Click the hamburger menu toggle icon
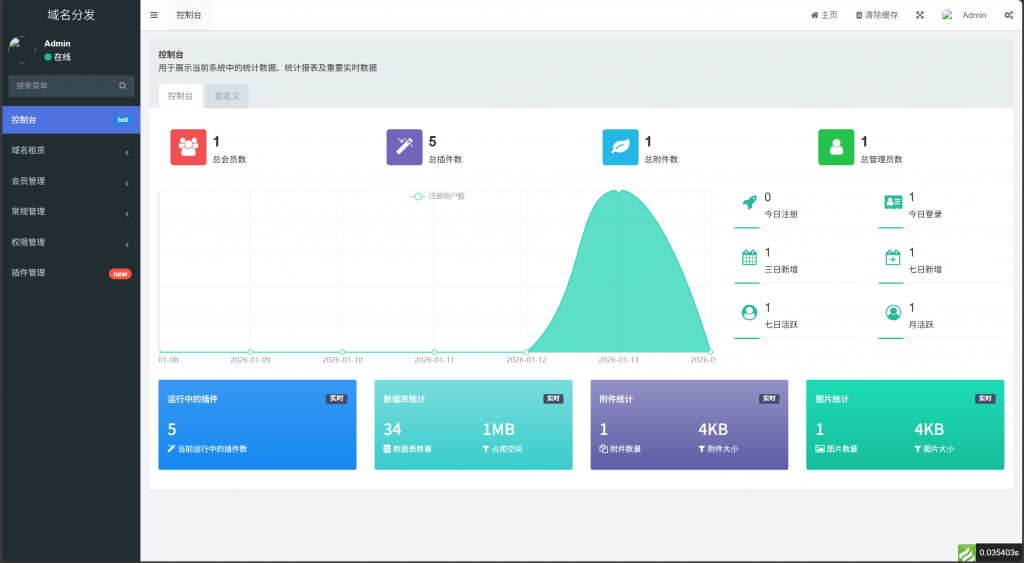Viewport: 1024px width, 563px height. (x=153, y=15)
